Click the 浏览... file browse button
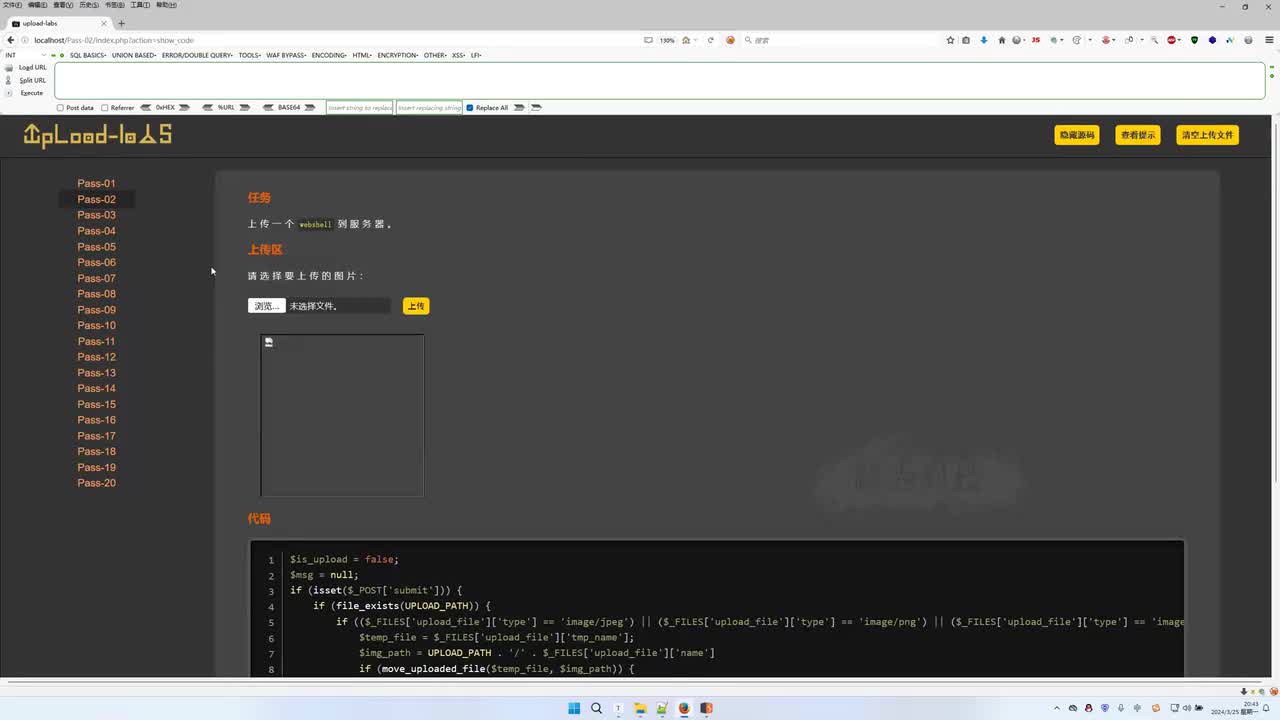The height and width of the screenshot is (720, 1280). pos(267,306)
